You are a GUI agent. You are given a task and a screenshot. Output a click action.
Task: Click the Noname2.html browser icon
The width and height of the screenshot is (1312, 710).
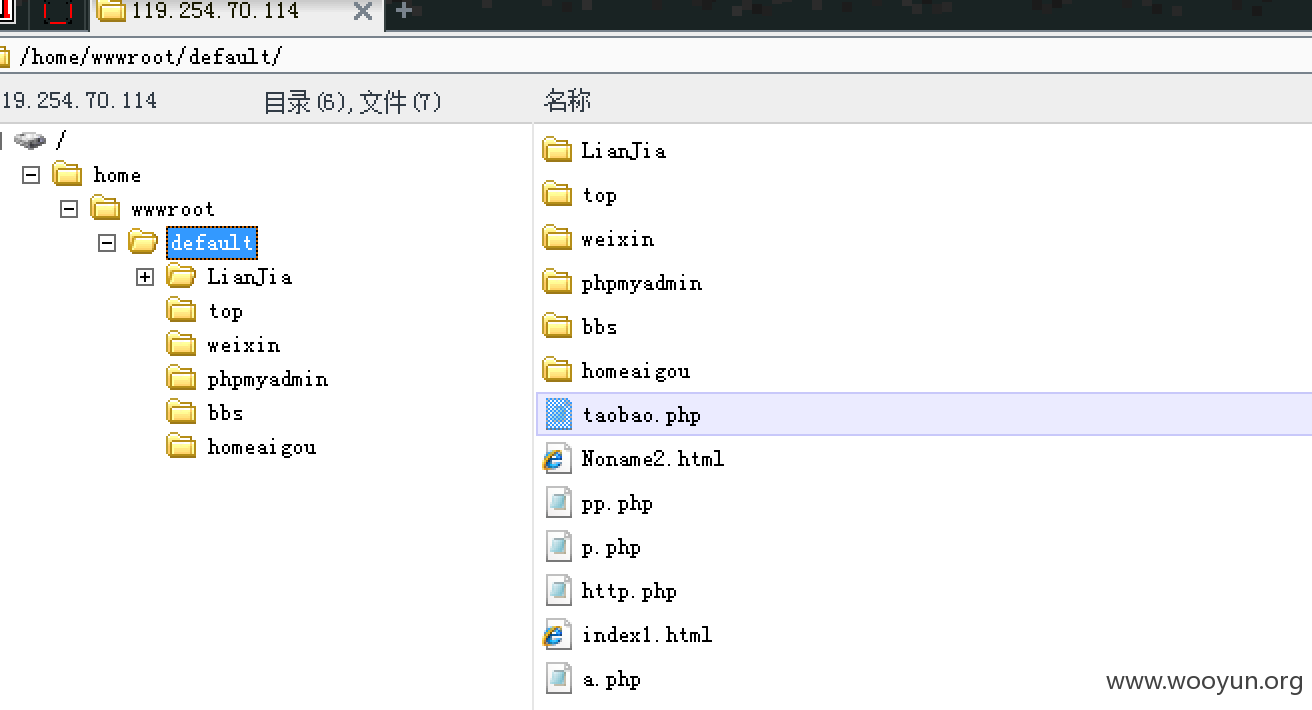tap(557, 459)
